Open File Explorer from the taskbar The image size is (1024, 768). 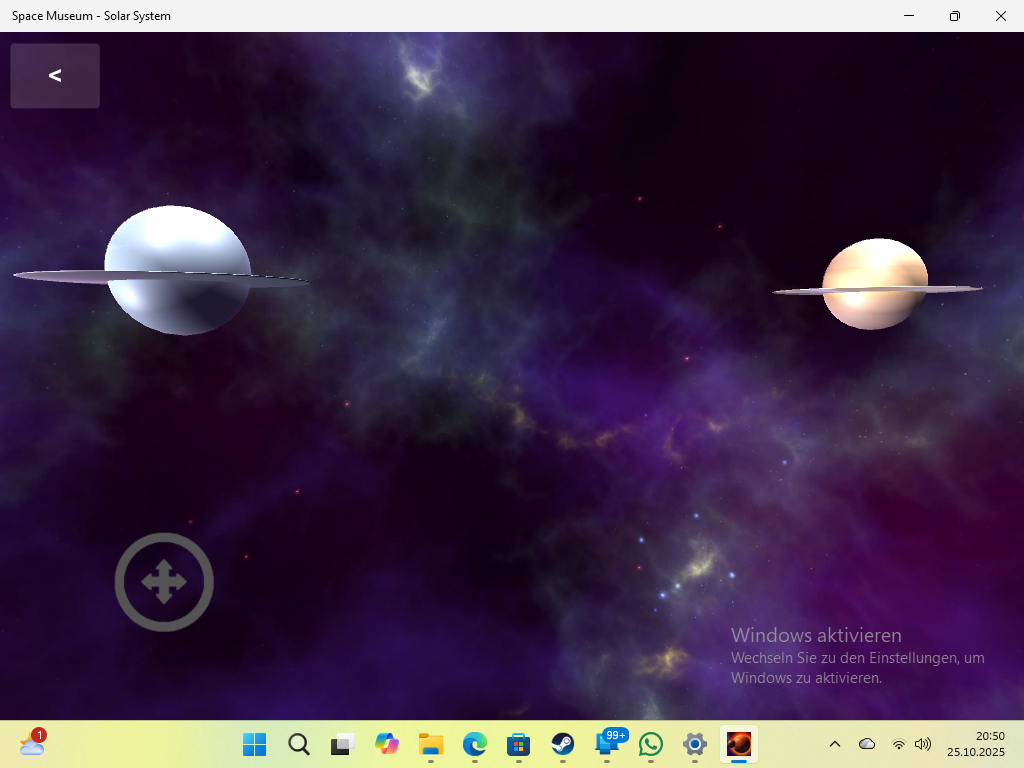click(x=431, y=744)
